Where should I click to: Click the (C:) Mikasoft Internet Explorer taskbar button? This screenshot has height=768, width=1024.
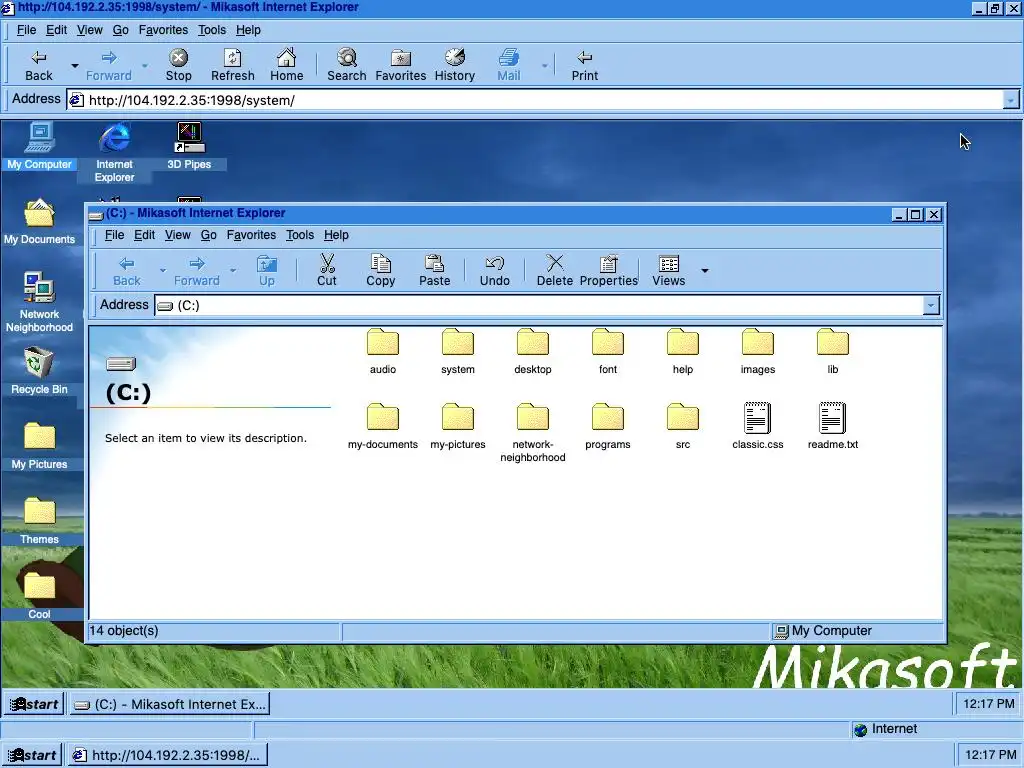[x=169, y=704]
